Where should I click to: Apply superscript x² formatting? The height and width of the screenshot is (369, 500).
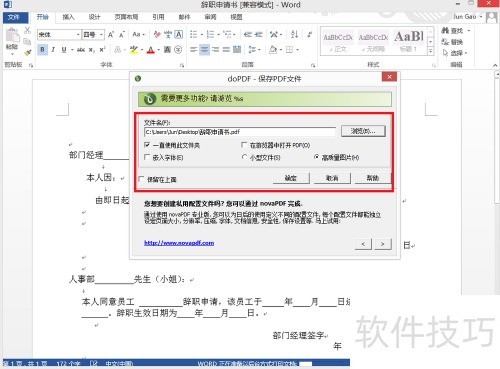coord(103,50)
